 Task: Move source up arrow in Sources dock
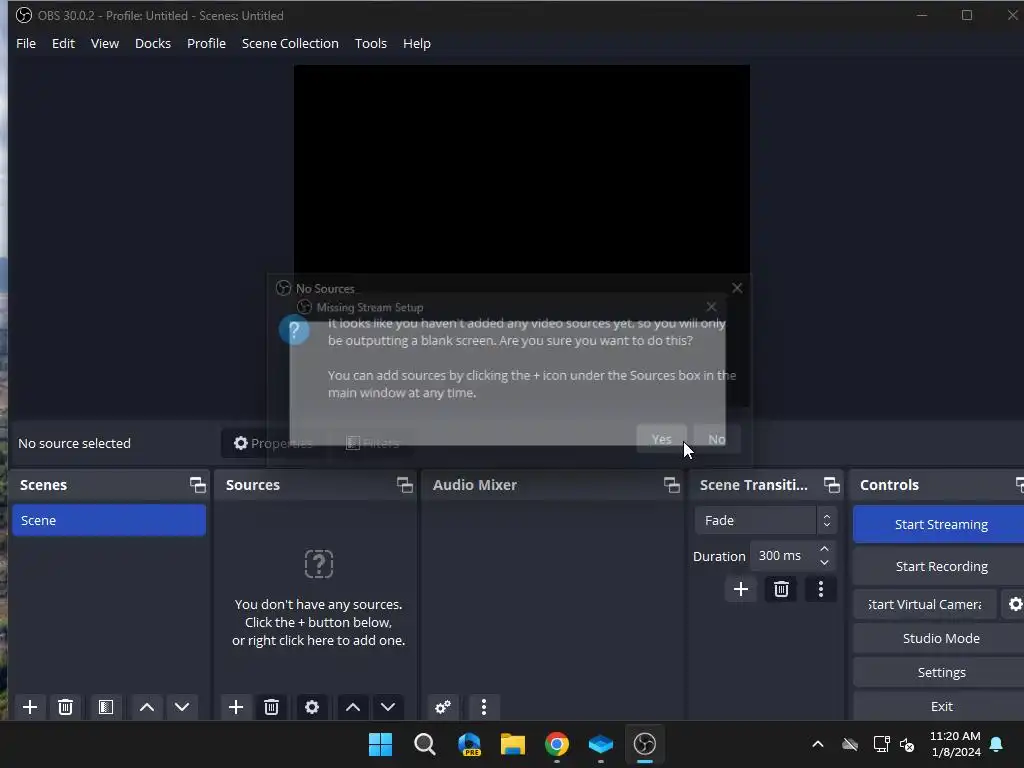click(x=353, y=707)
